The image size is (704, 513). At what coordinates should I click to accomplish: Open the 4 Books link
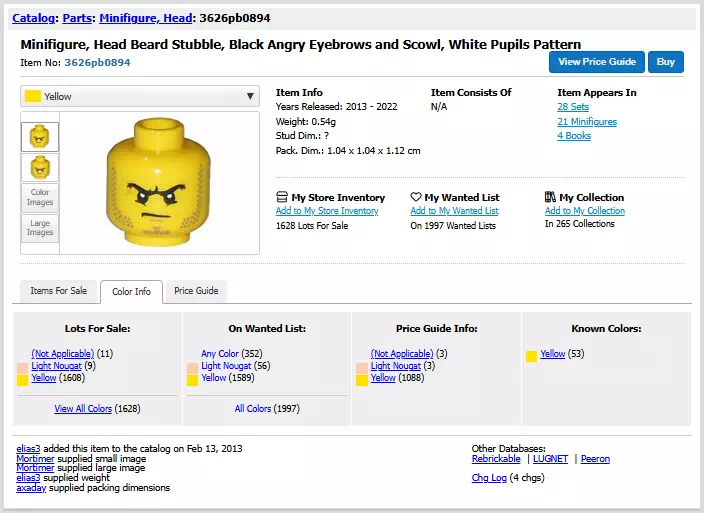tap(574, 136)
